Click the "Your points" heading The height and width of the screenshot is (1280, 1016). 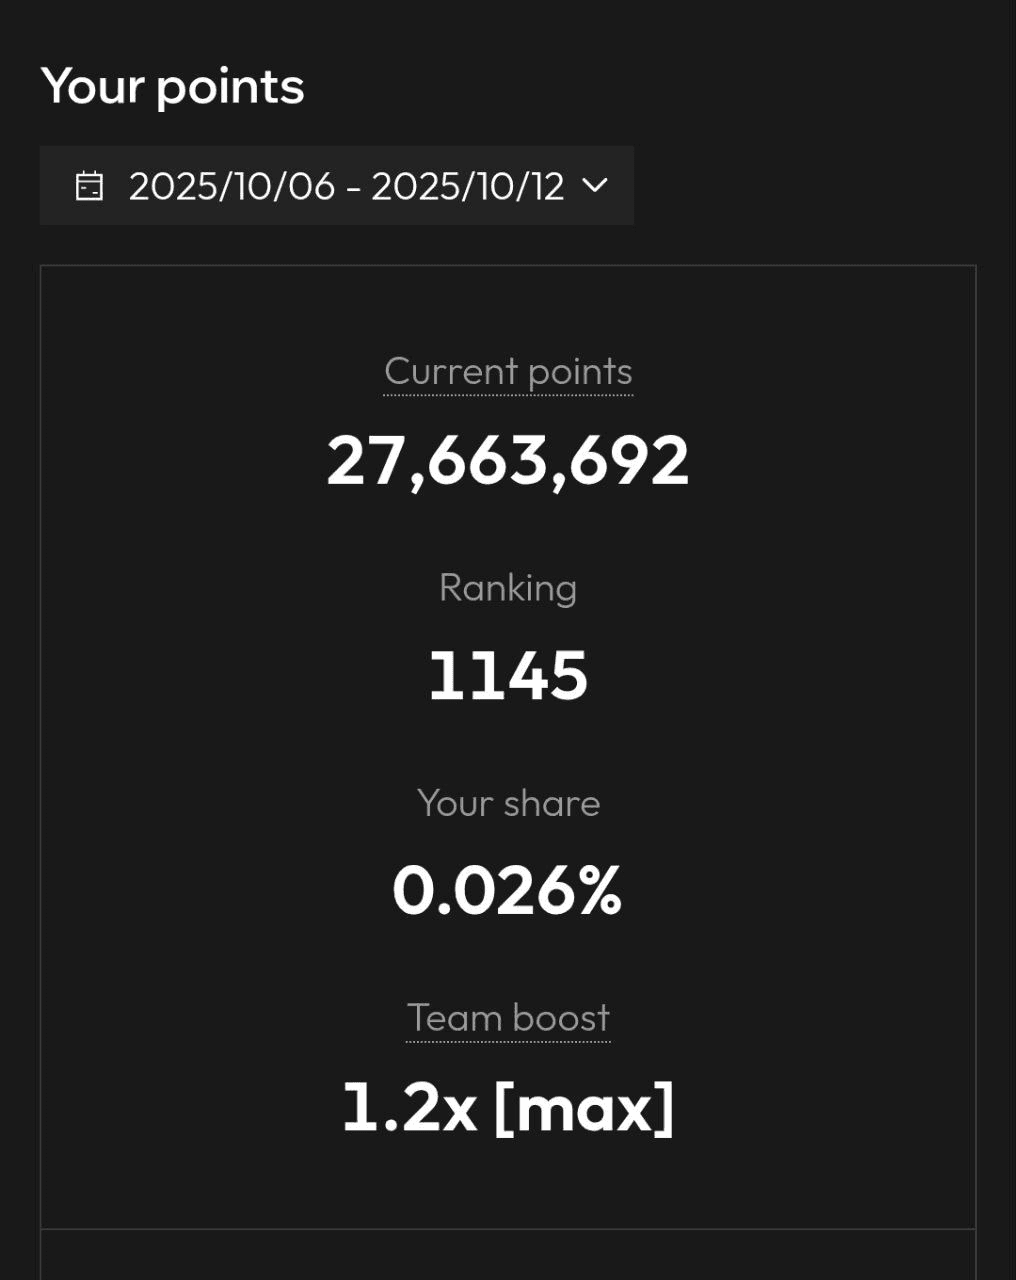(x=172, y=86)
